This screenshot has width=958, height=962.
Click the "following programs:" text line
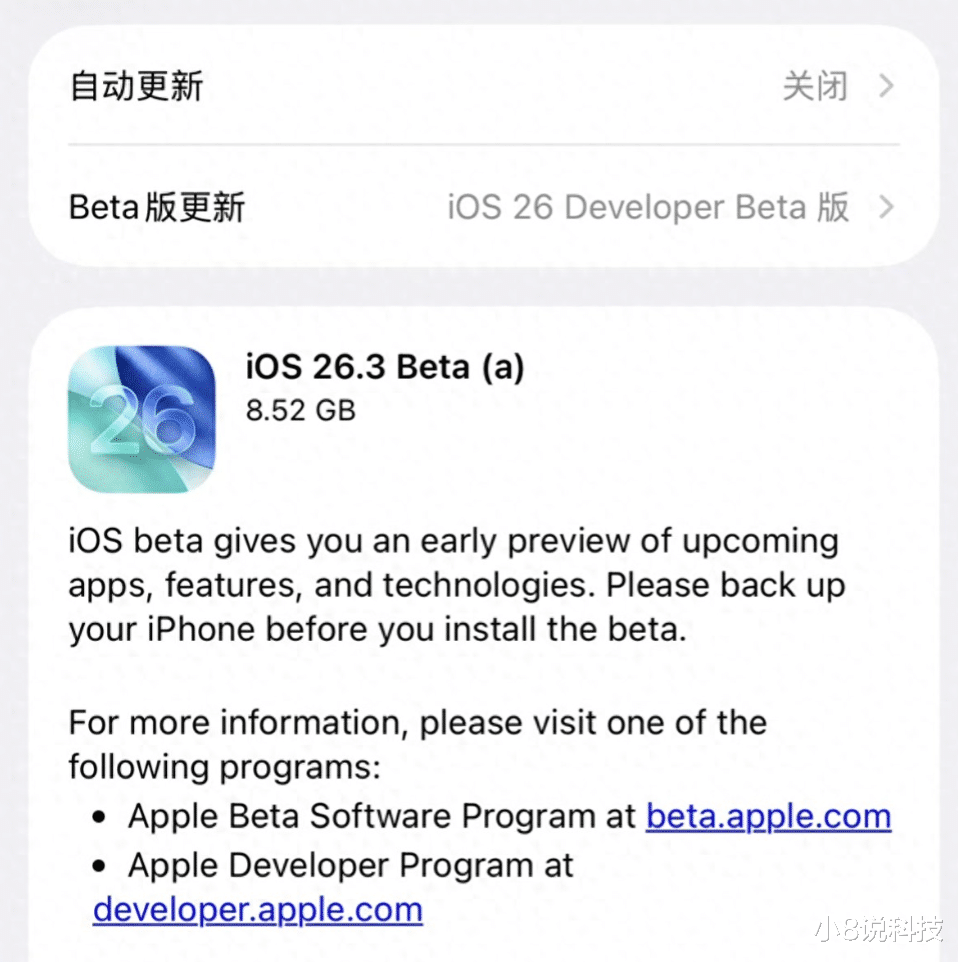(x=225, y=767)
